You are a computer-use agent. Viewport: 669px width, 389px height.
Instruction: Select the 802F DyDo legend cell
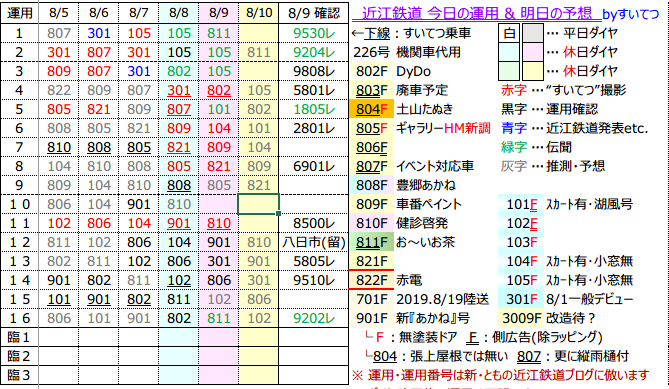(372, 71)
